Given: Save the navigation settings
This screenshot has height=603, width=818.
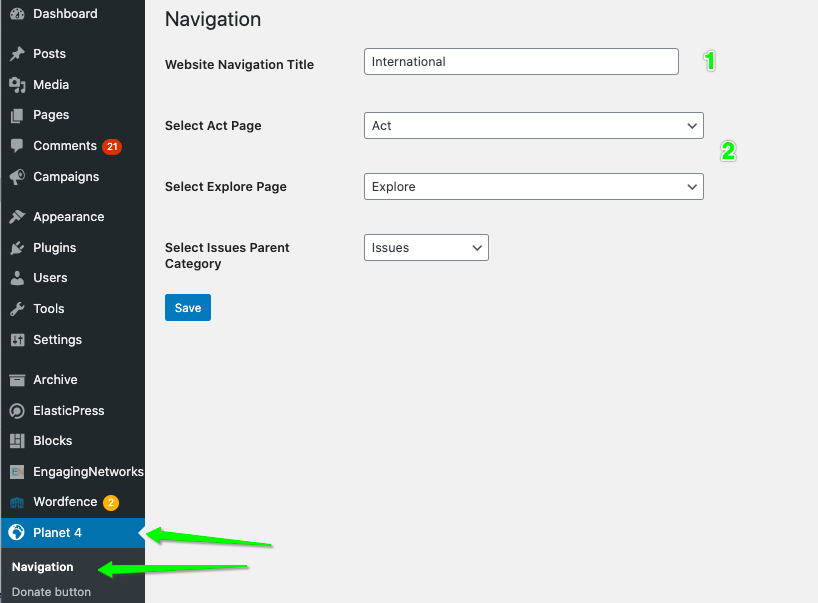Looking at the screenshot, I should click(188, 308).
